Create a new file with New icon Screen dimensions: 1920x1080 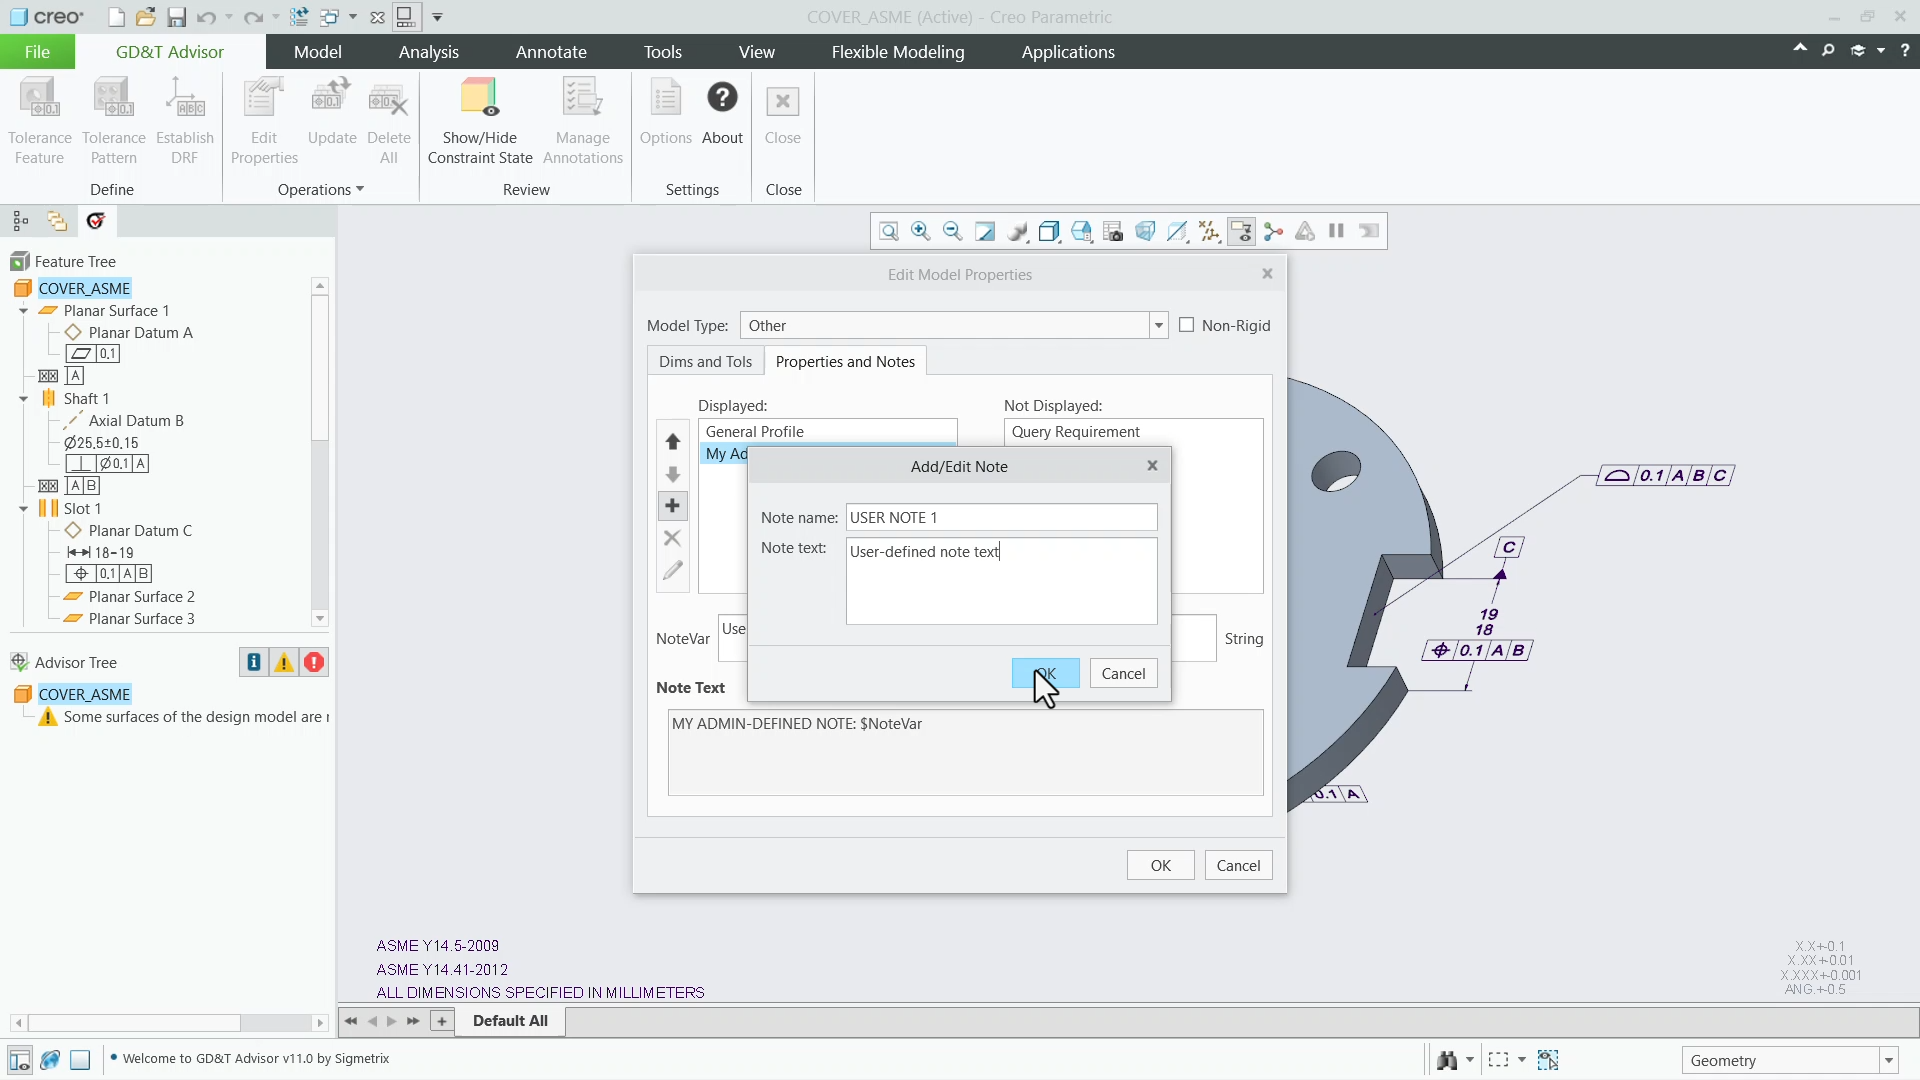[117, 17]
